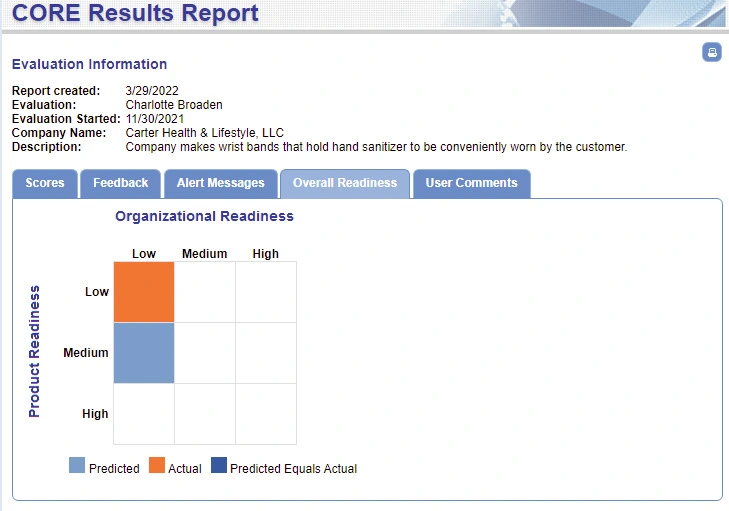This screenshot has height=511, width=729.
Task: Switch to the Feedback tab
Action: [120, 183]
